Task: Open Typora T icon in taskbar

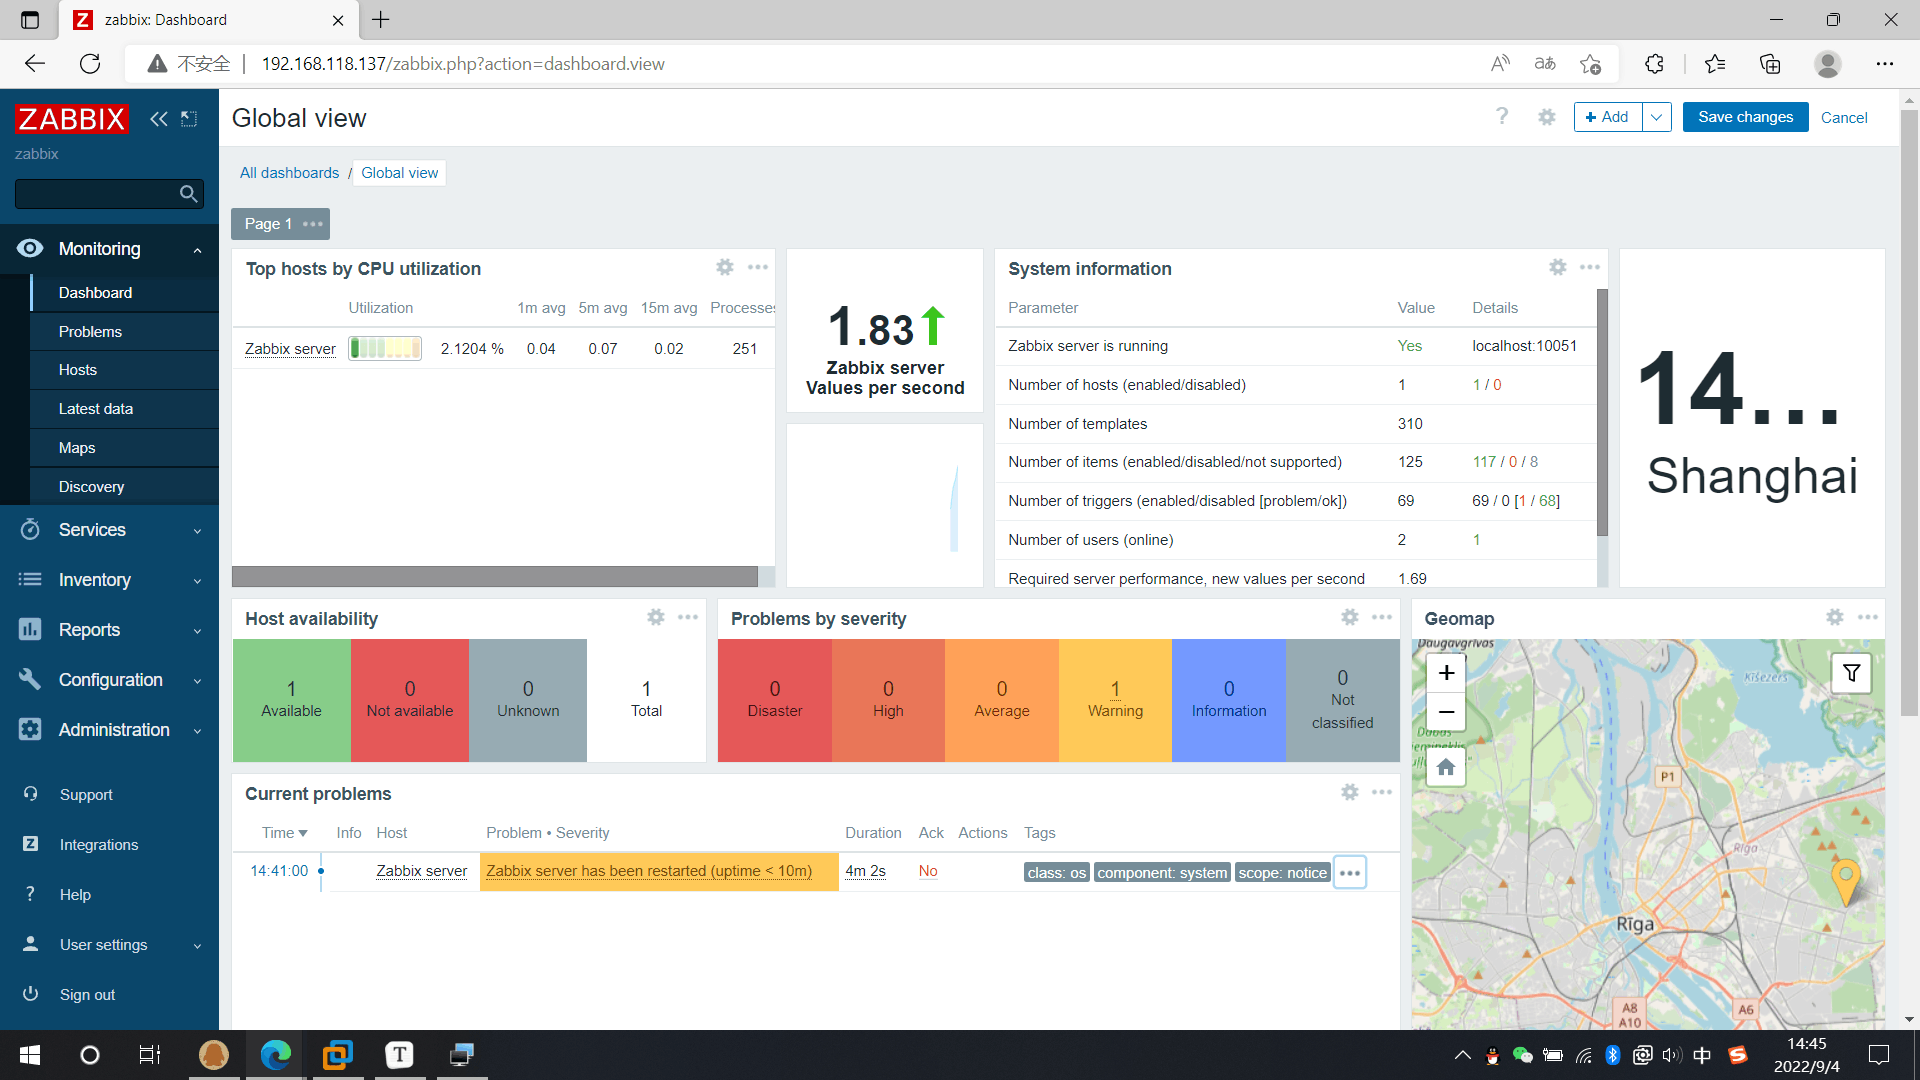Action: pos(399,1055)
